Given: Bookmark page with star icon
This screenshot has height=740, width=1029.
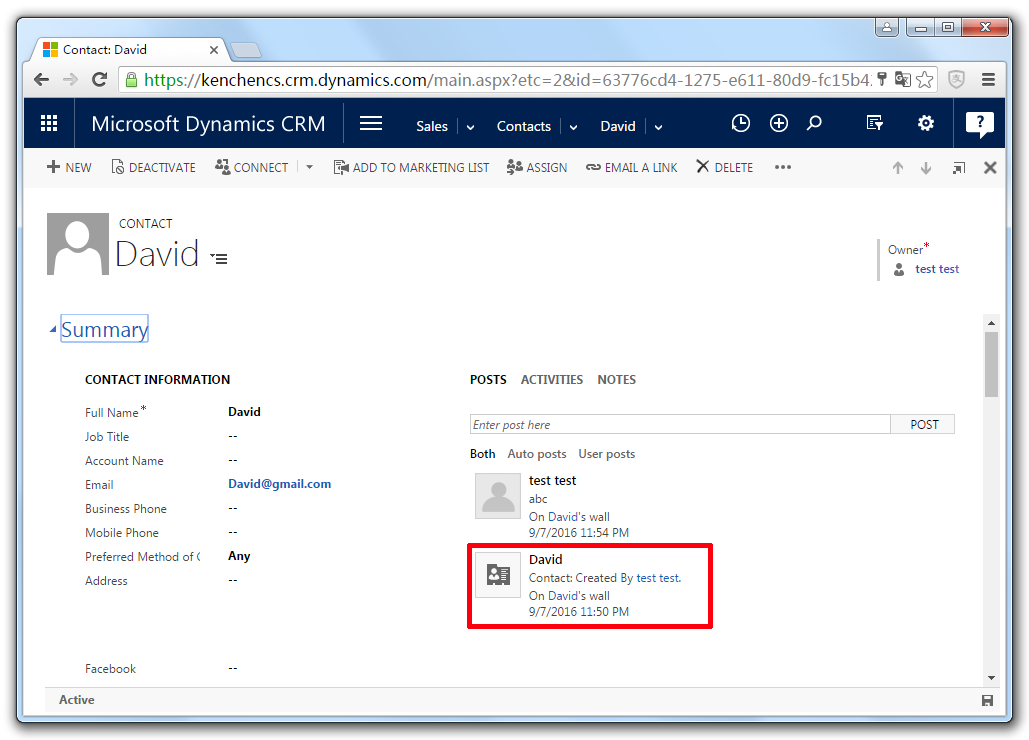Looking at the screenshot, I should pos(925,79).
